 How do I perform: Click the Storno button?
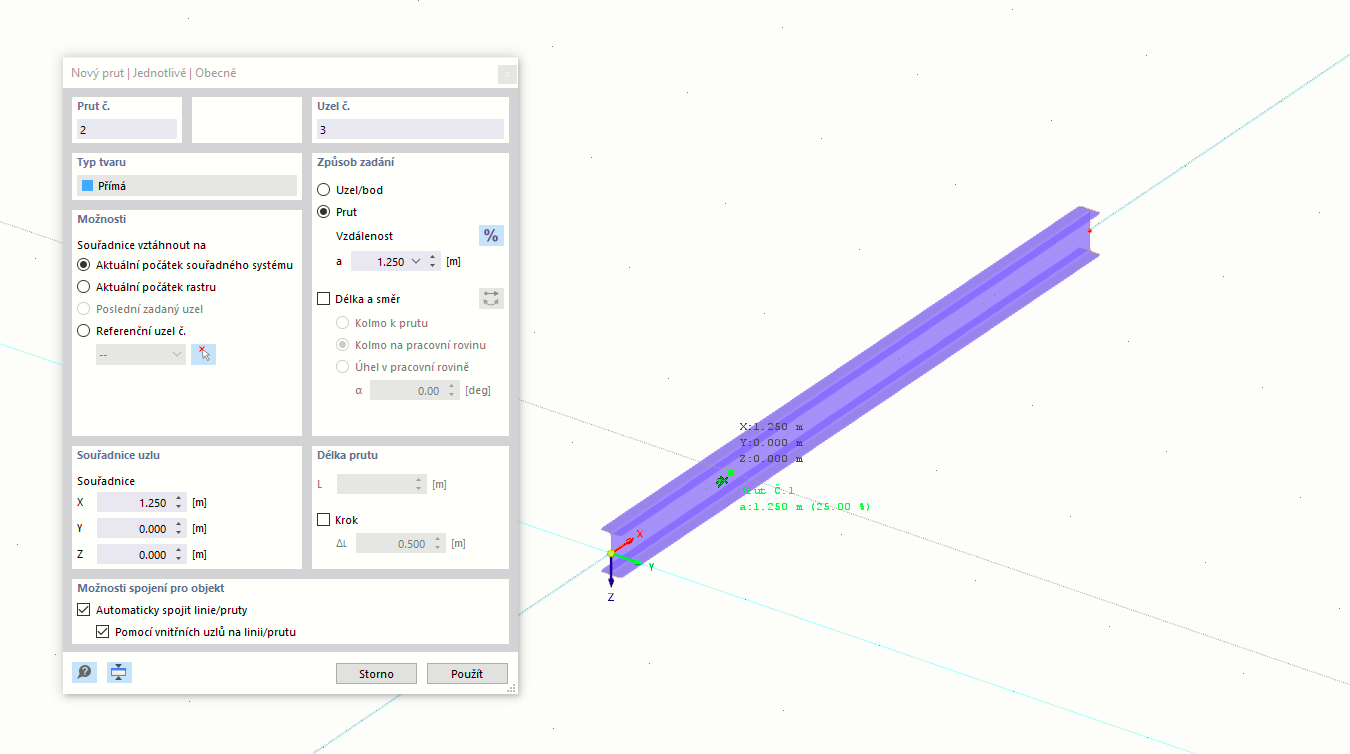coord(377,673)
